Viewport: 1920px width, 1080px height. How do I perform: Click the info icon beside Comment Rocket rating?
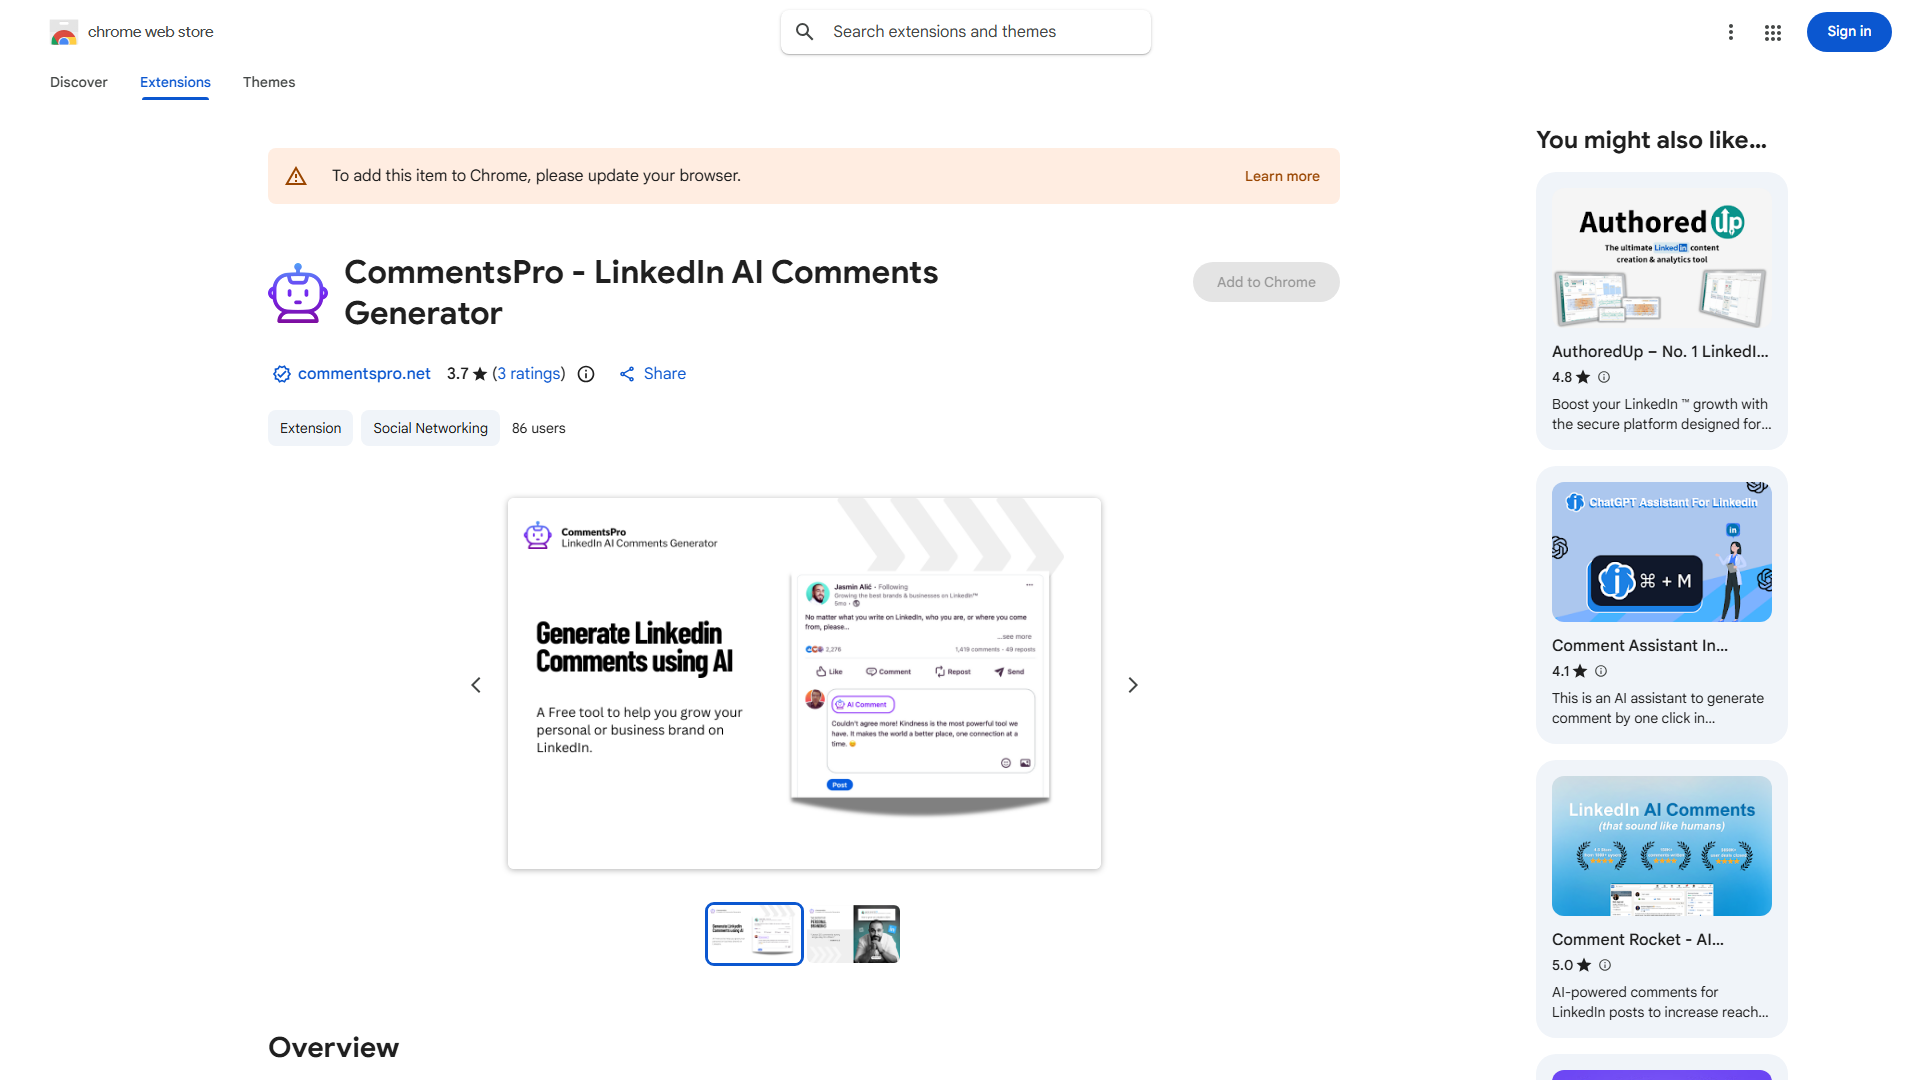pos(1605,965)
